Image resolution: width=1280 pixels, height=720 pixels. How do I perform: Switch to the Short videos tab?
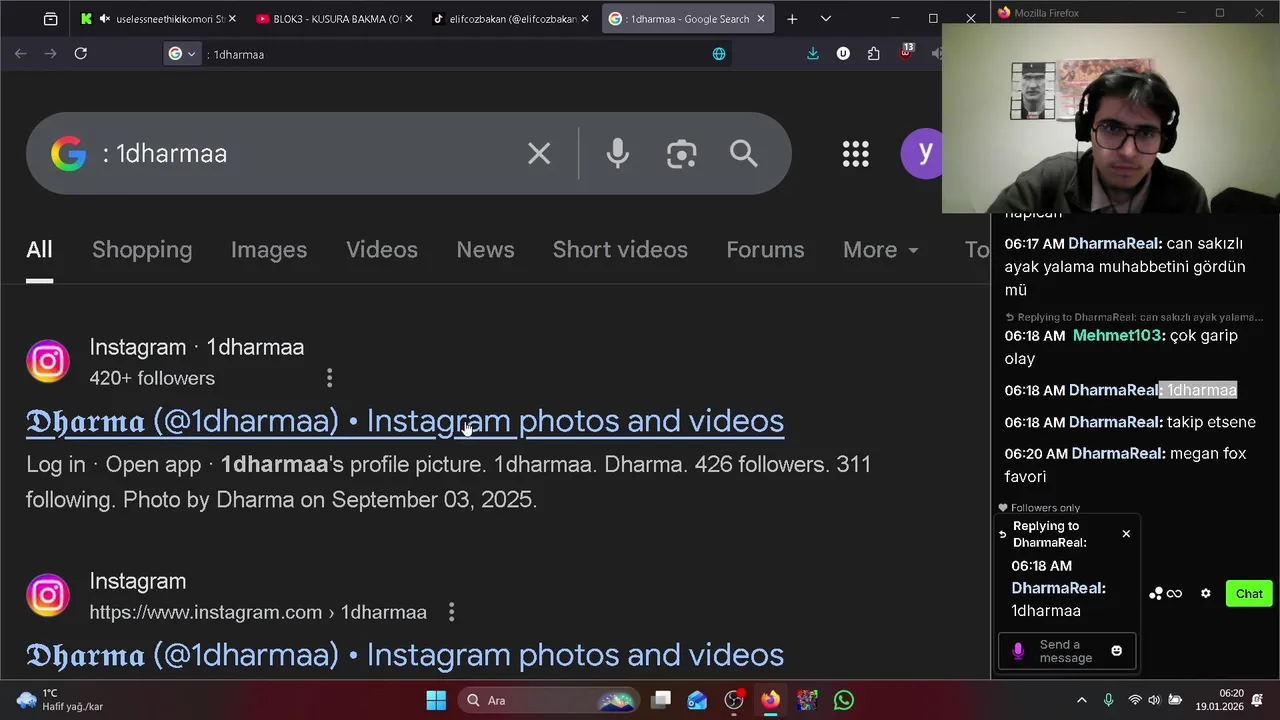point(620,250)
